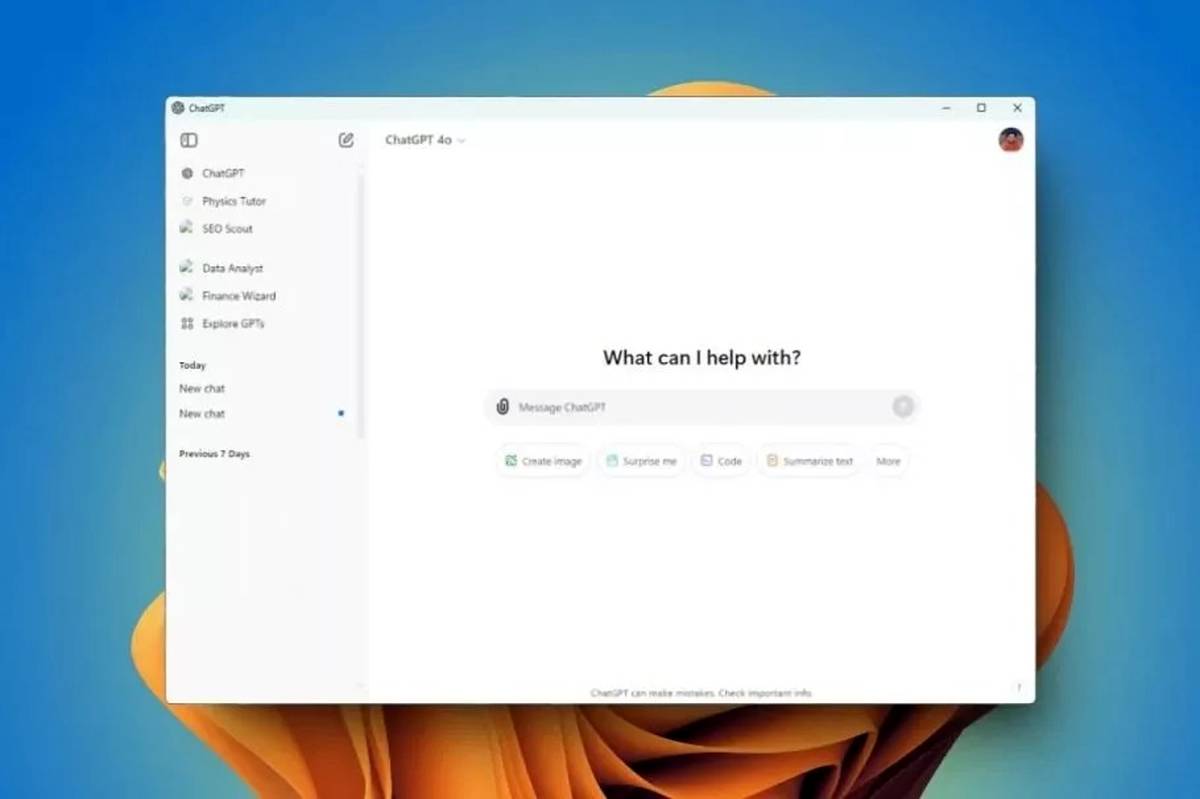This screenshot has height=799, width=1200.
Task: Click the paperclip attach file icon
Action: (x=503, y=407)
